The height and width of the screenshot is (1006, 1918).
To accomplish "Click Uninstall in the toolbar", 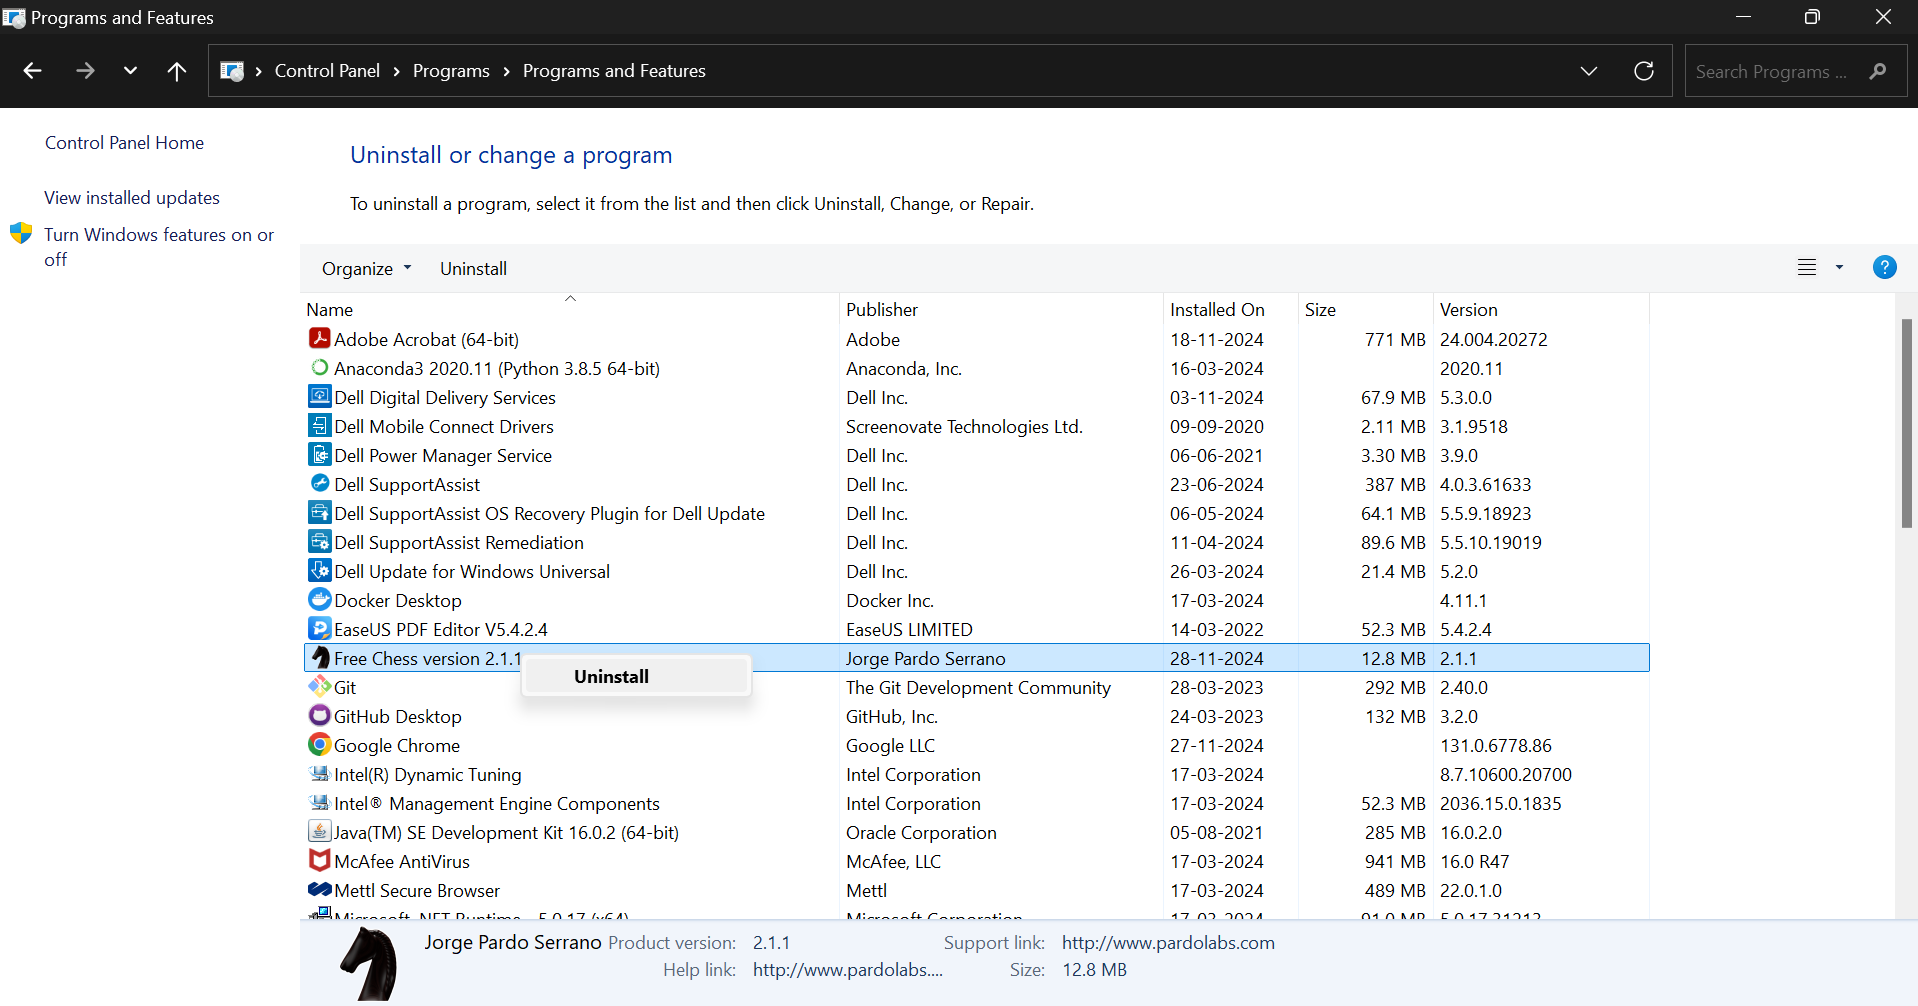I will [473, 269].
